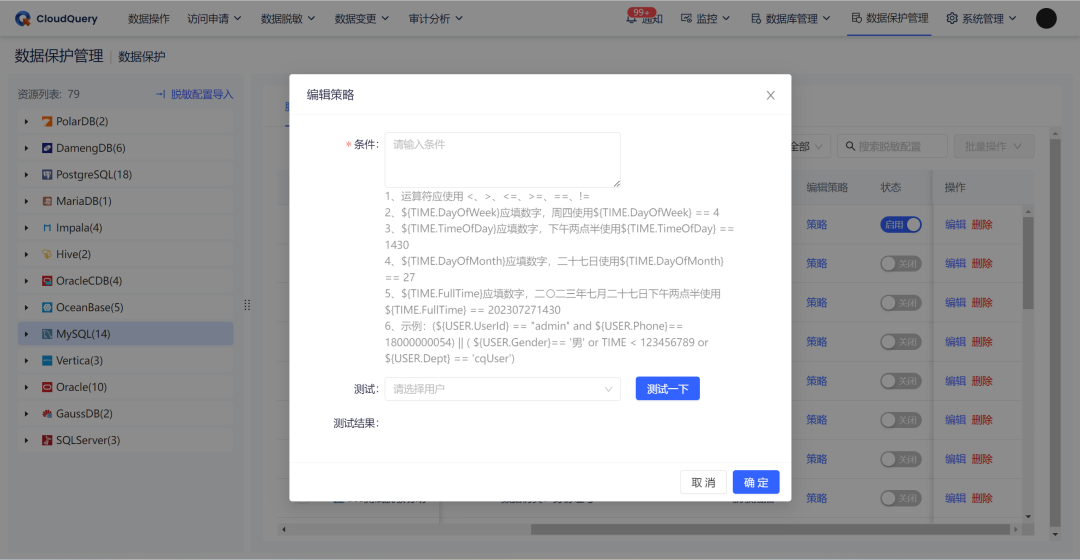1080x560 pixels.
Task: Click the PolarDB database icon
Action: pyautogui.click(x=47, y=121)
